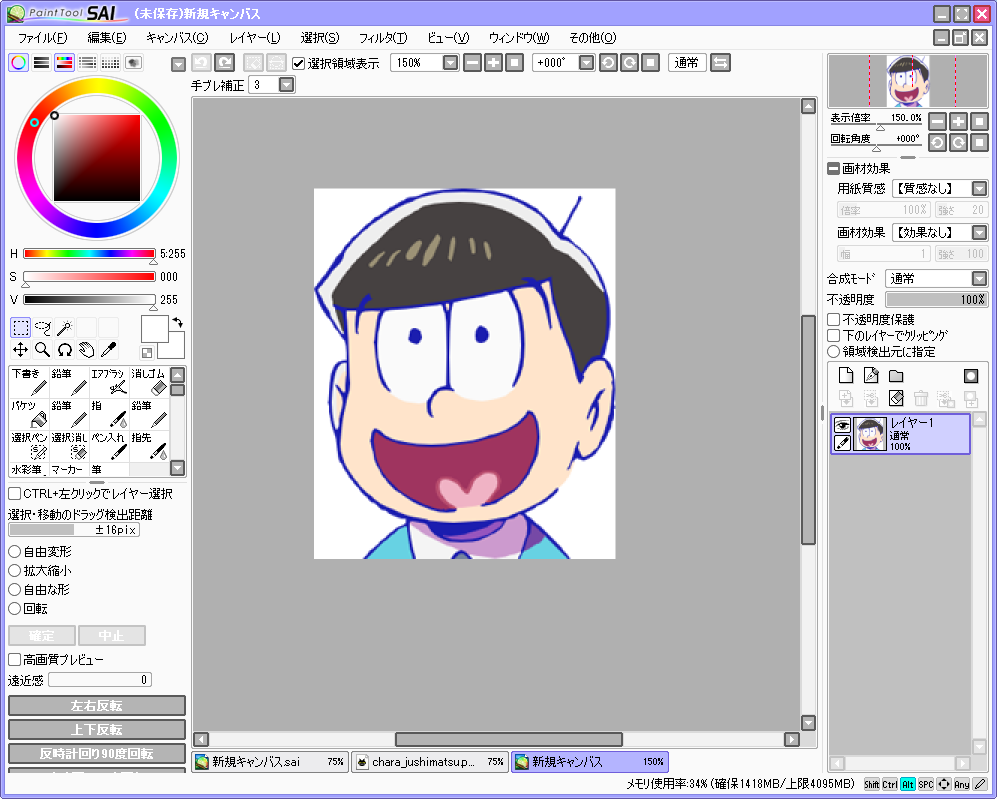Screen dimensions: 997x799
Task: Select 領域検出元に指定 radio option
Action: click(834, 352)
